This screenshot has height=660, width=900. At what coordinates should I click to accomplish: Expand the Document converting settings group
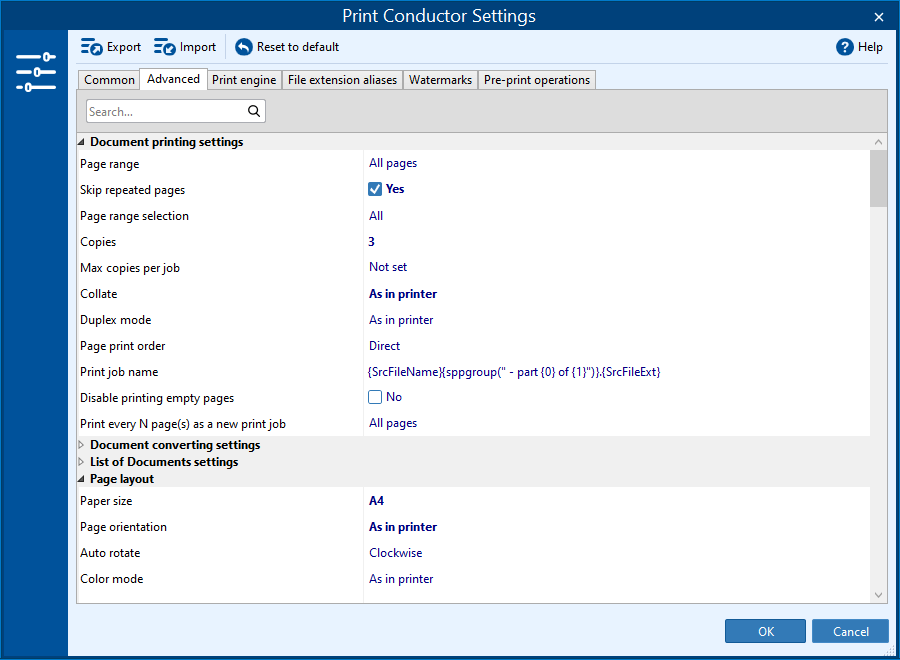[81, 444]
